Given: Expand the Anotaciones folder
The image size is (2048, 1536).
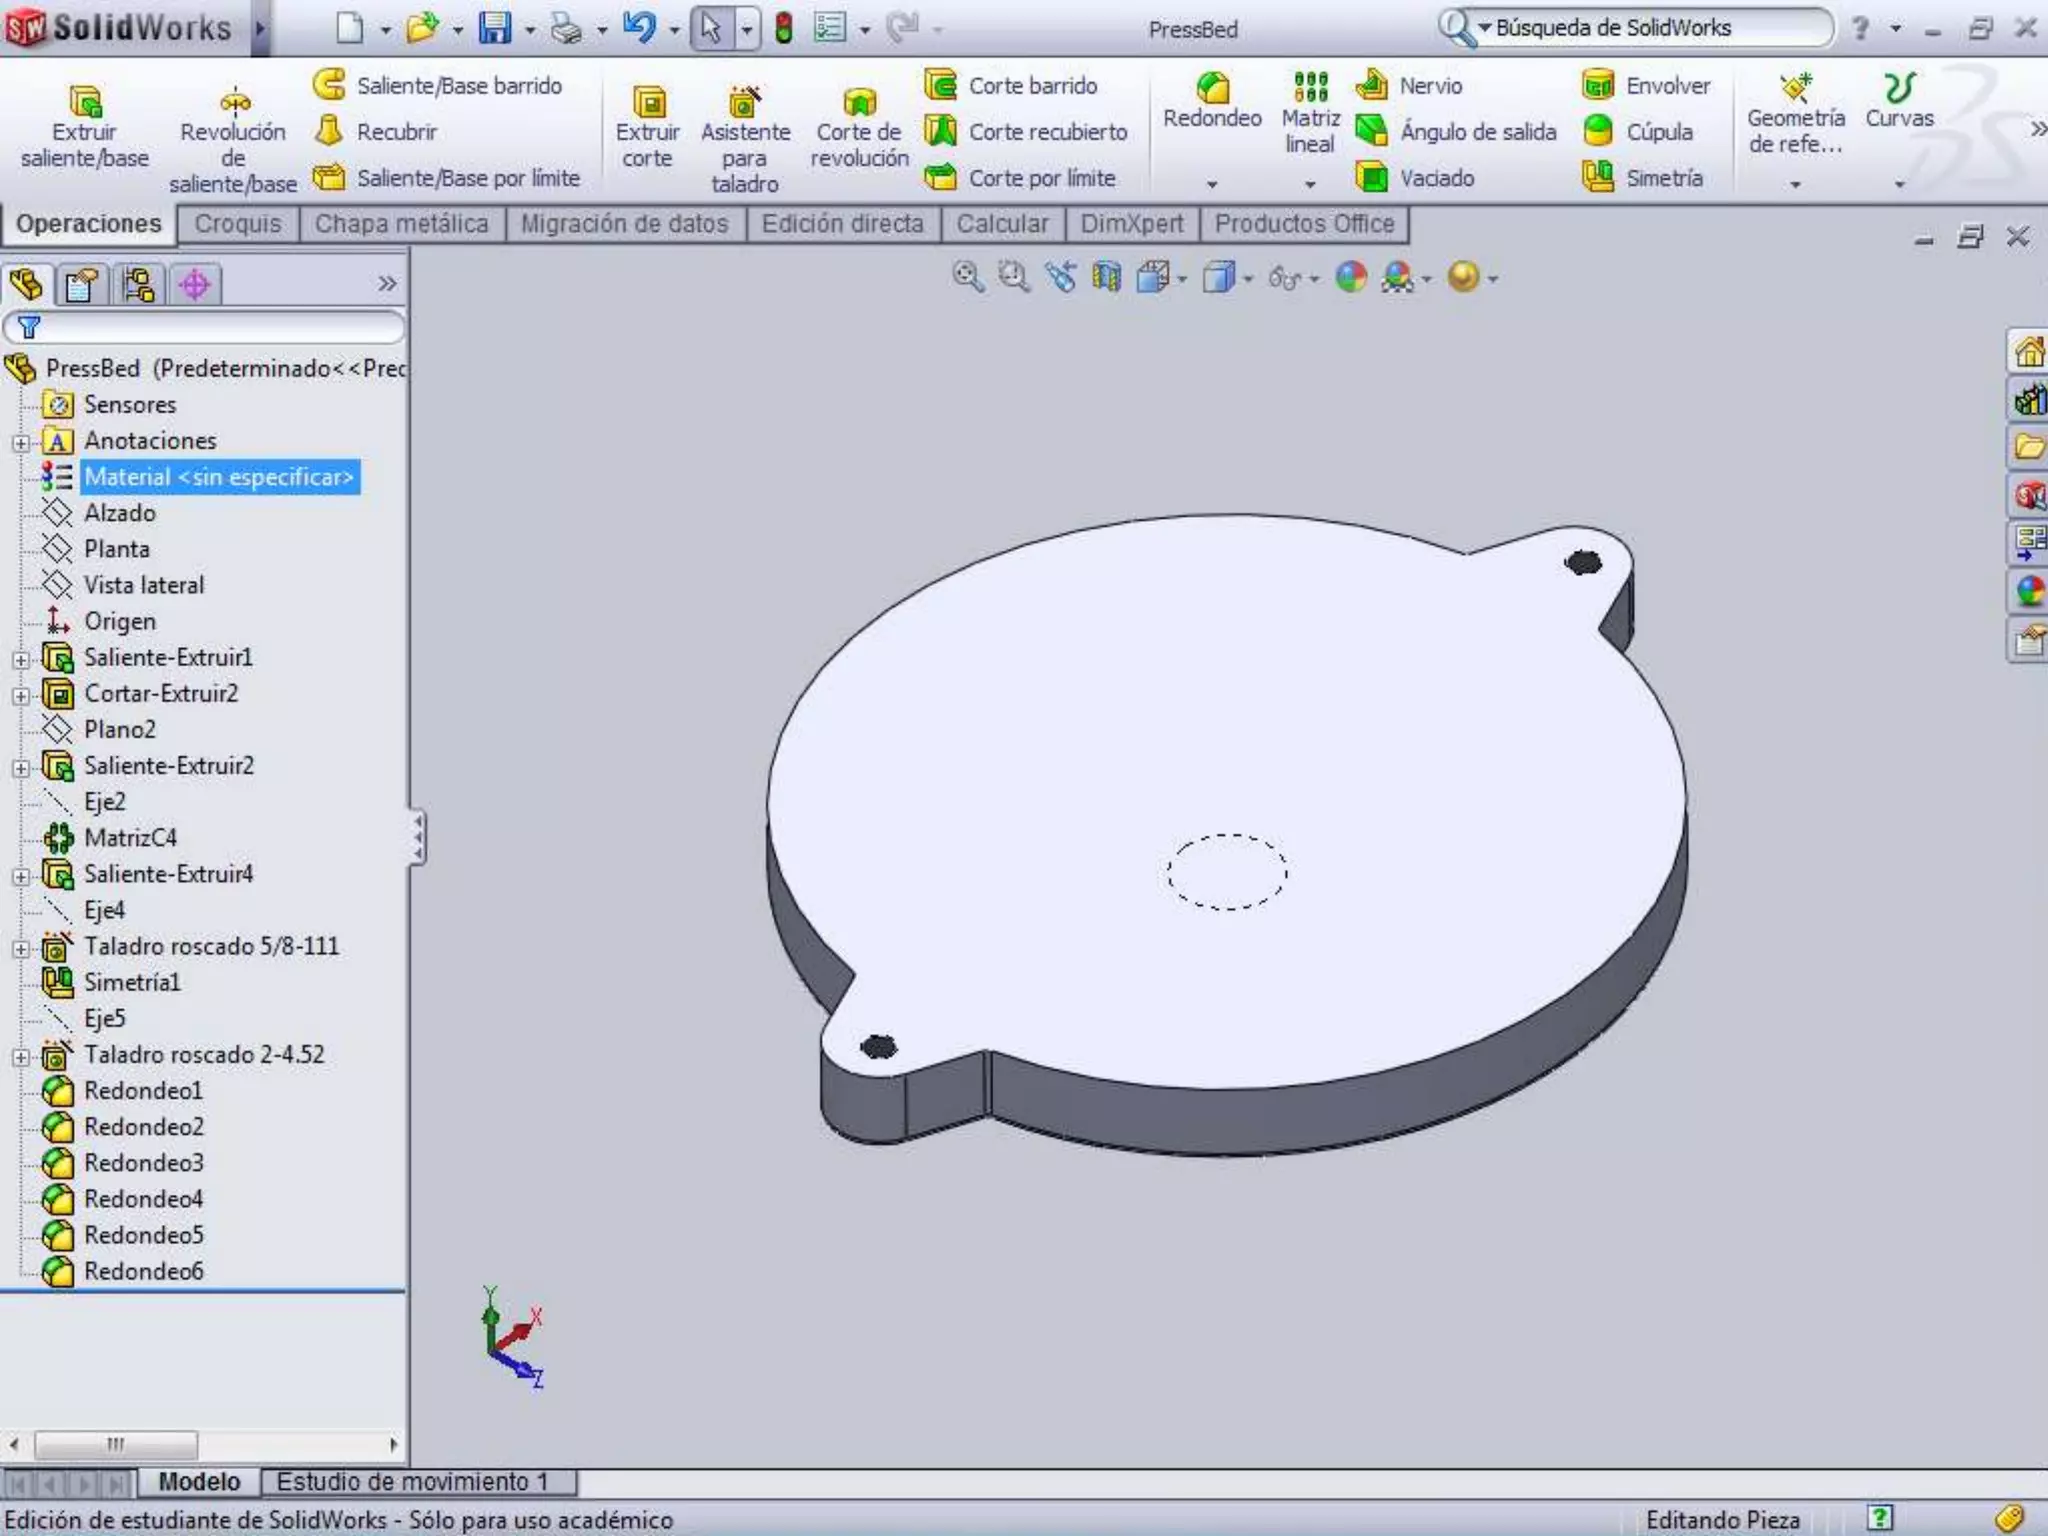Looking at the screenshot, I should coord(21,443).
